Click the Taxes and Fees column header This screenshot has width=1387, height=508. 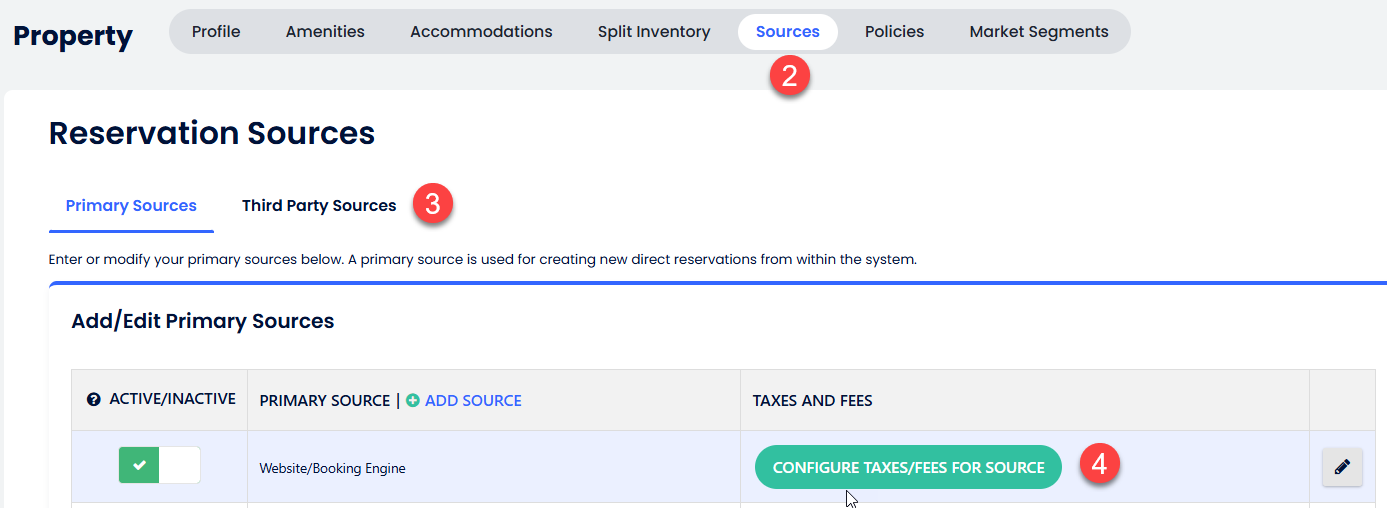pos(812,401)
